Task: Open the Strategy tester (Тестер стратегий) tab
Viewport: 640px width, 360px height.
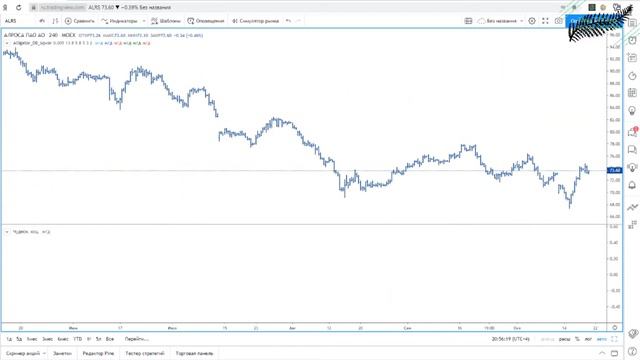Action: coord(145,353)
